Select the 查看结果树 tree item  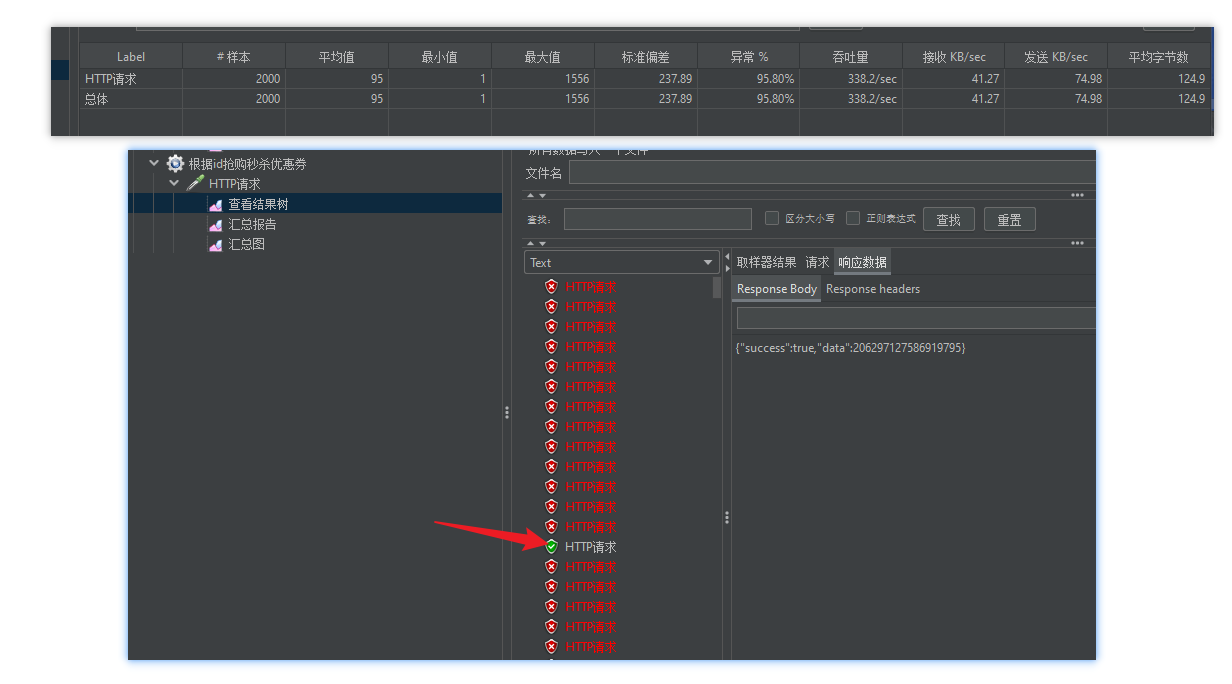point(258,204)
